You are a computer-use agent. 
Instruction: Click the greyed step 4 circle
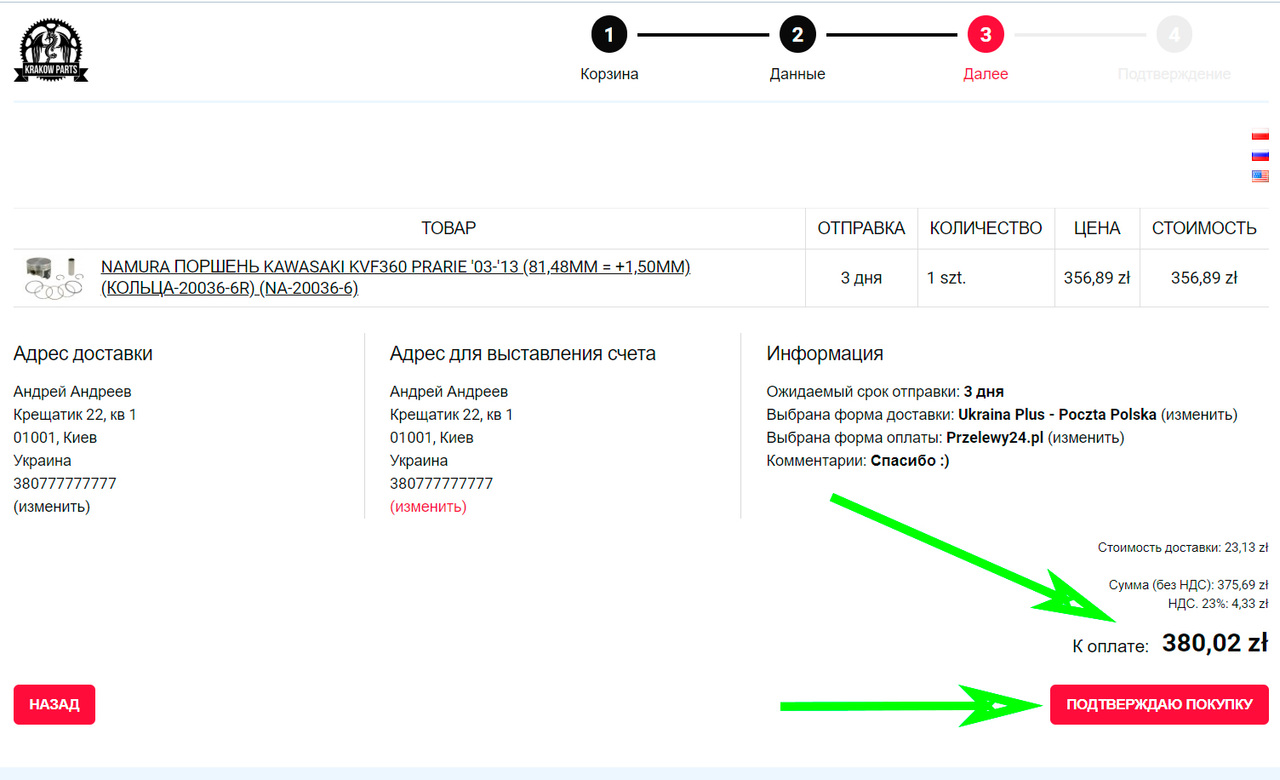pos(1174,35)
